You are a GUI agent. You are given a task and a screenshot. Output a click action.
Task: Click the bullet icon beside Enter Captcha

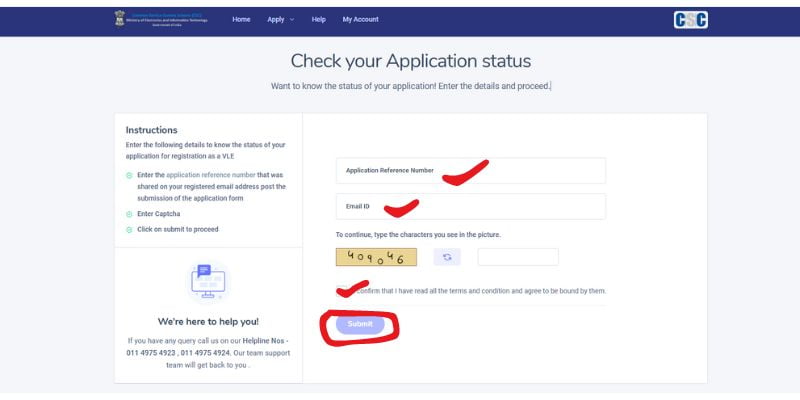[129, 214]
